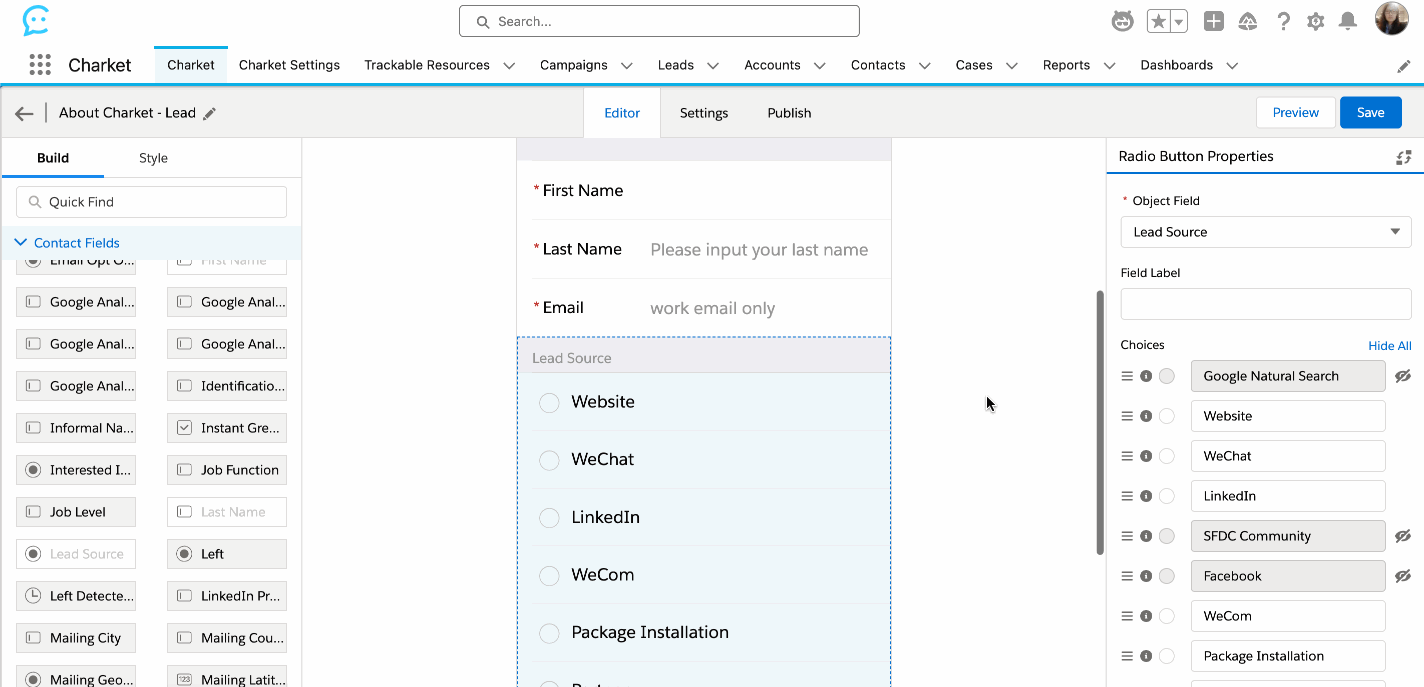Add this page to favorites star

point(1158,21)
